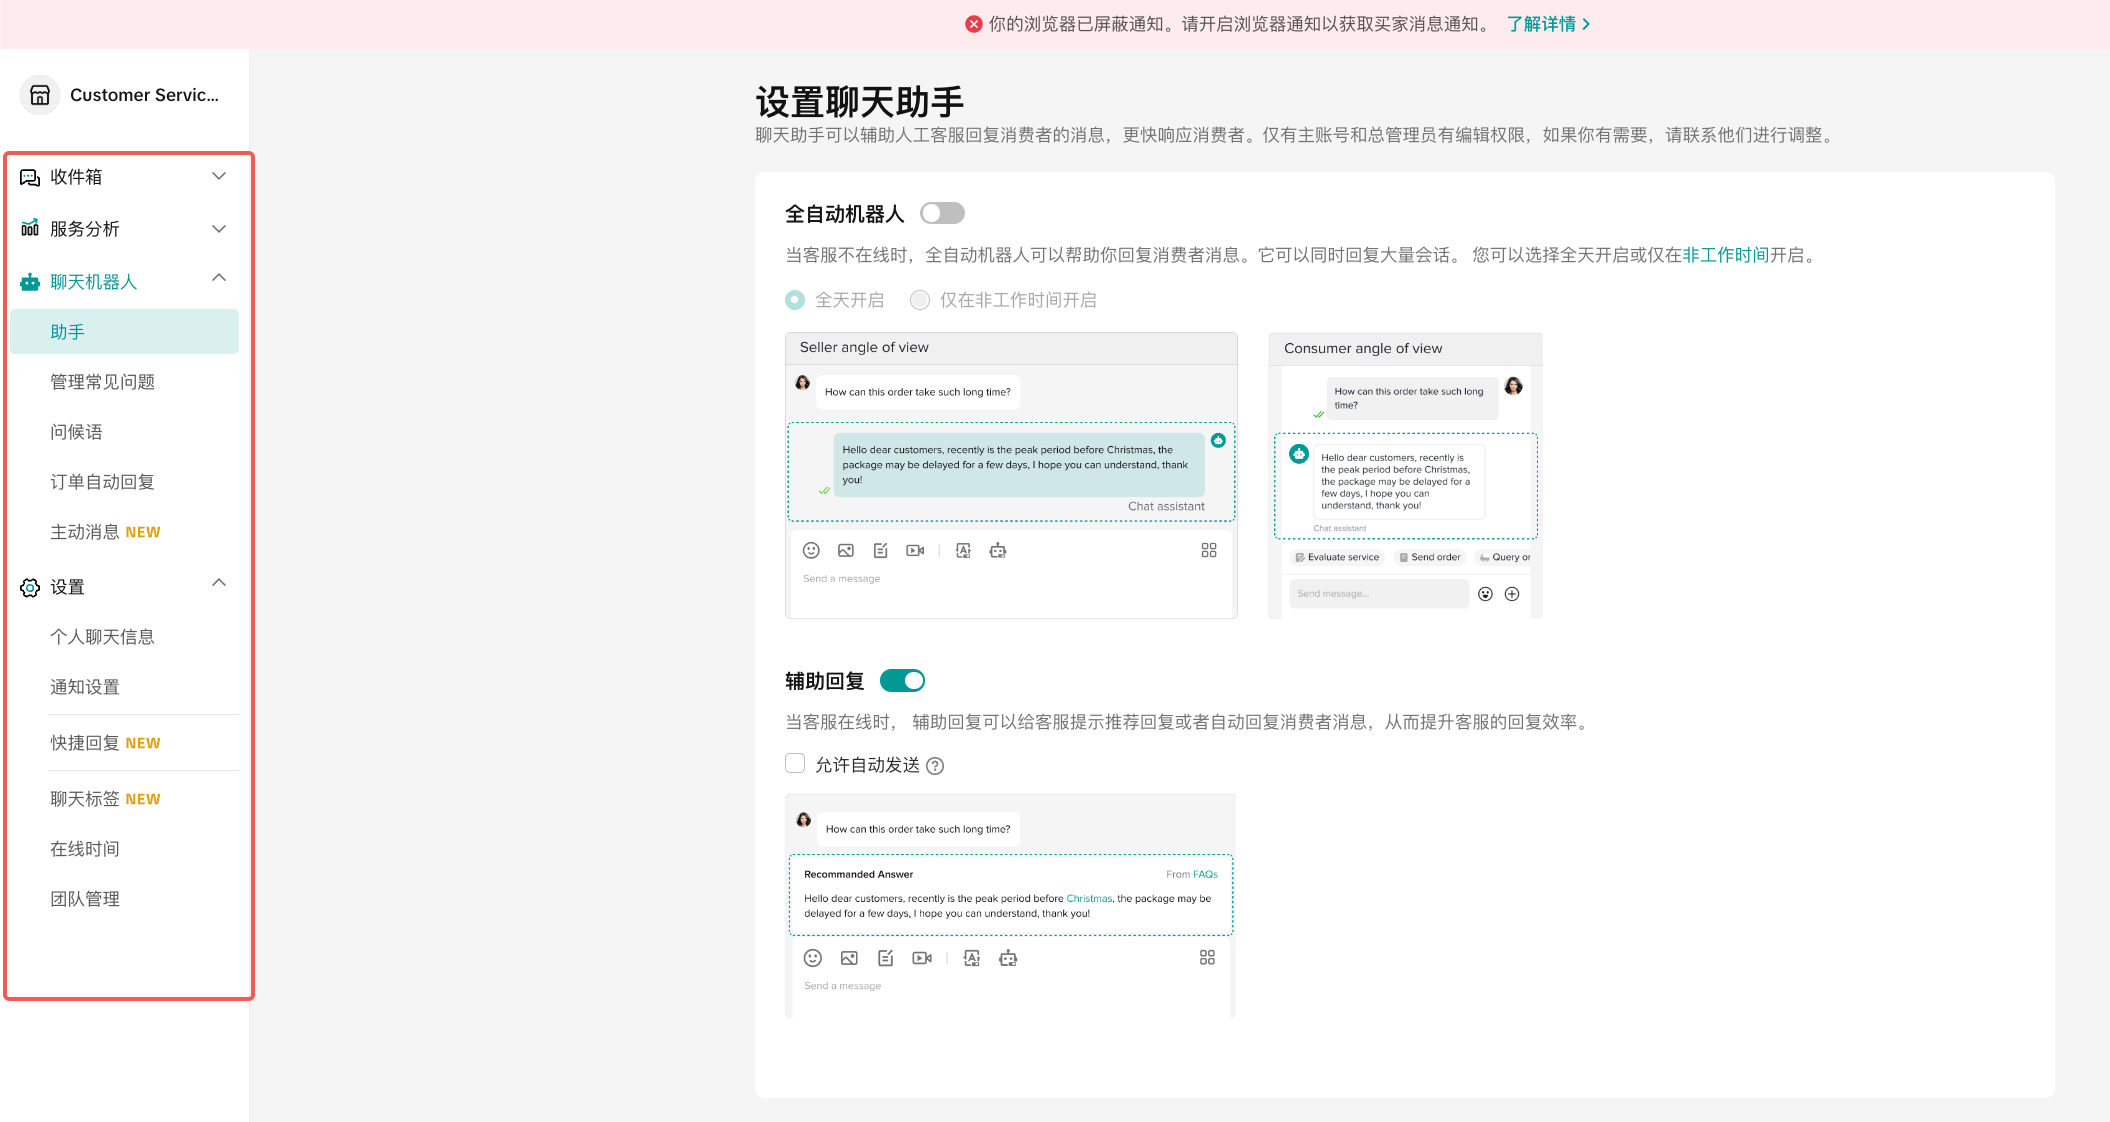
Task: Click the shop icon beside Customer Service
Action: [40, 95]
